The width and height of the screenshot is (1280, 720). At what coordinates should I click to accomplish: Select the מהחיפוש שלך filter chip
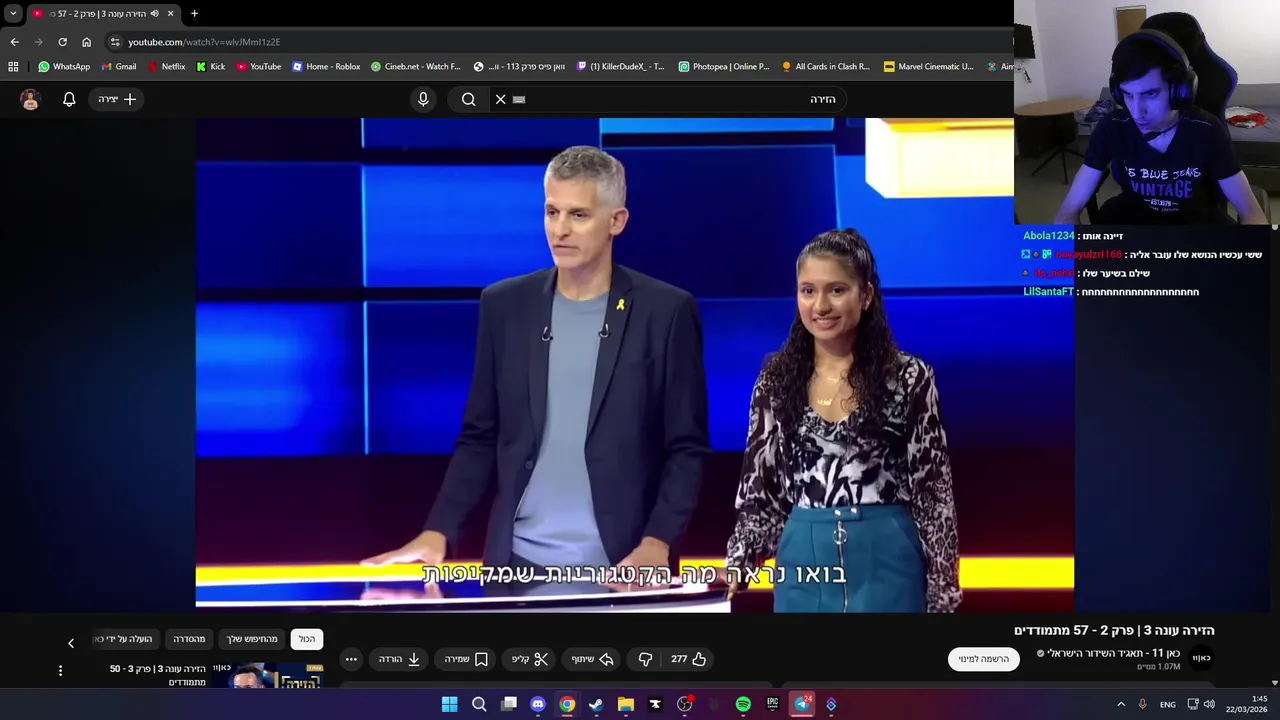tap(252, 639)
